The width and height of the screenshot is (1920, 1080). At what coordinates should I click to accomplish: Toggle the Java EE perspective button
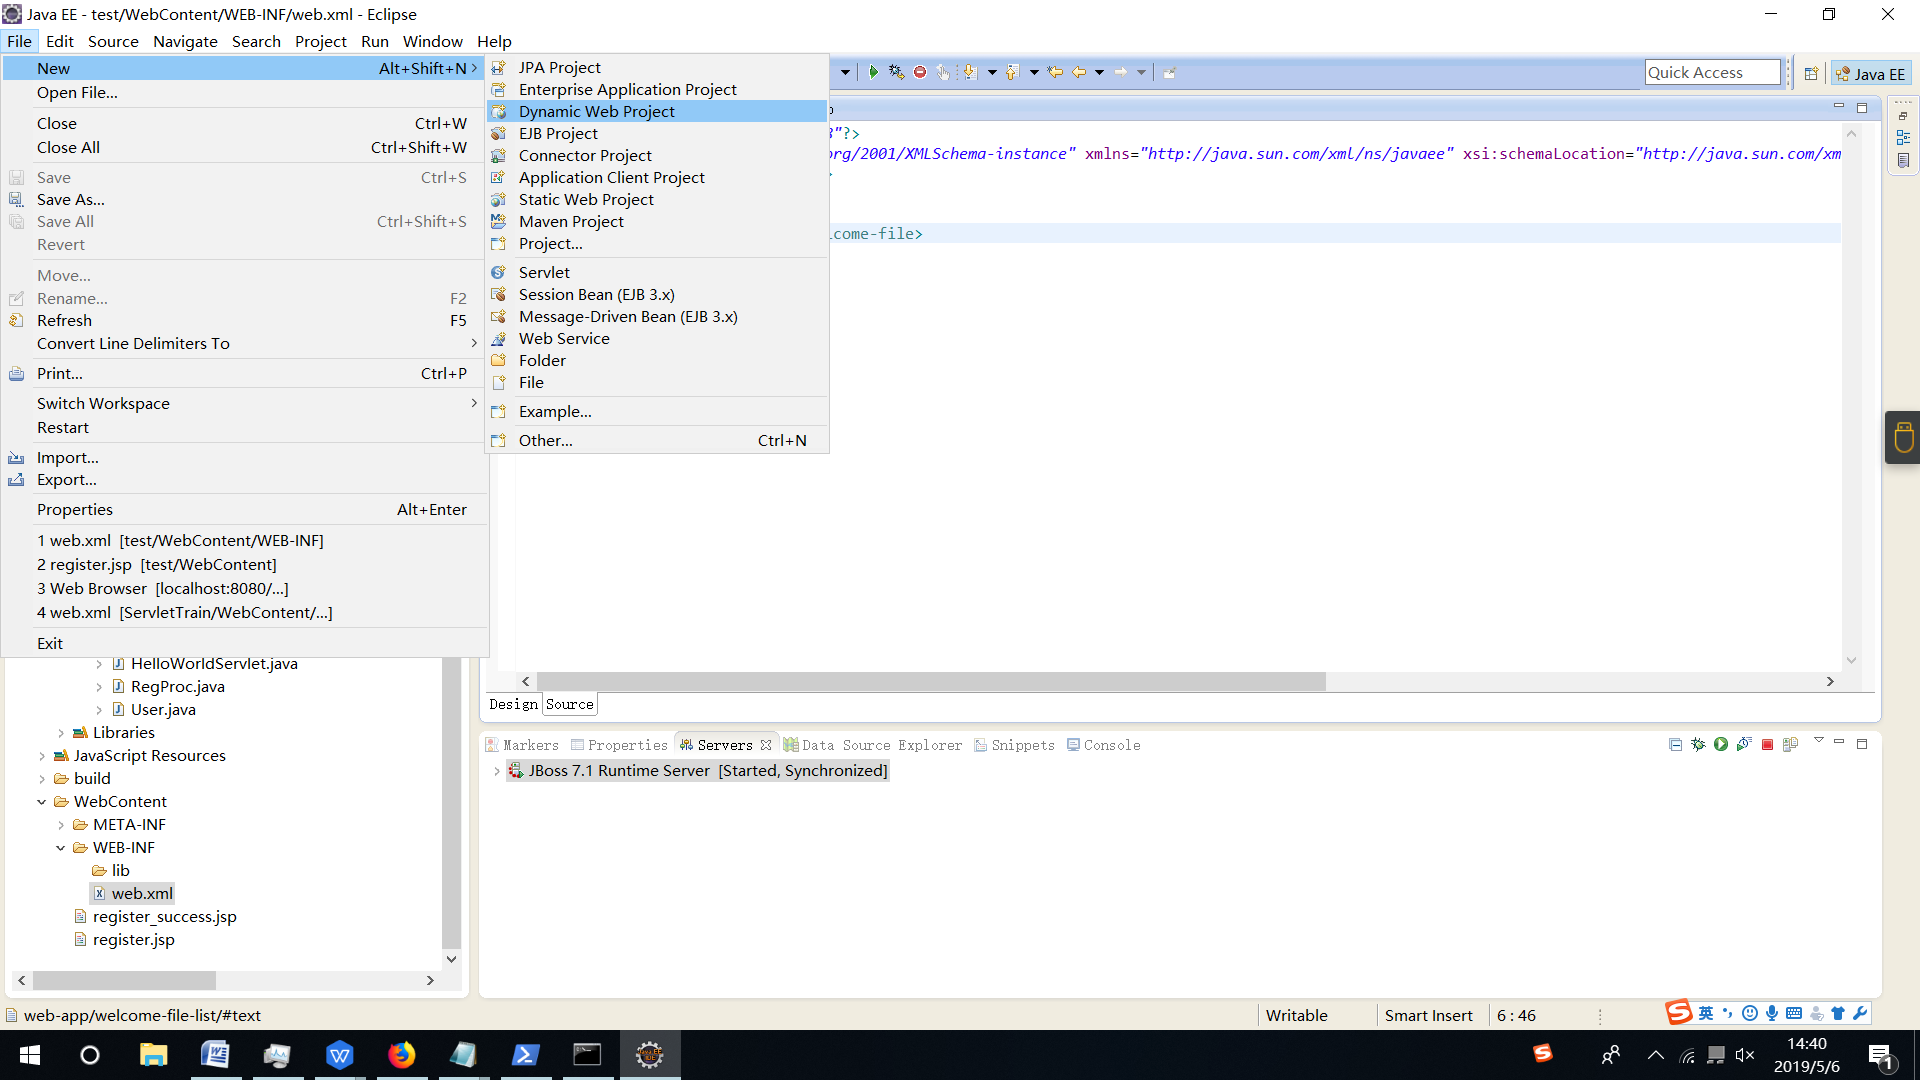point(1872,73)
